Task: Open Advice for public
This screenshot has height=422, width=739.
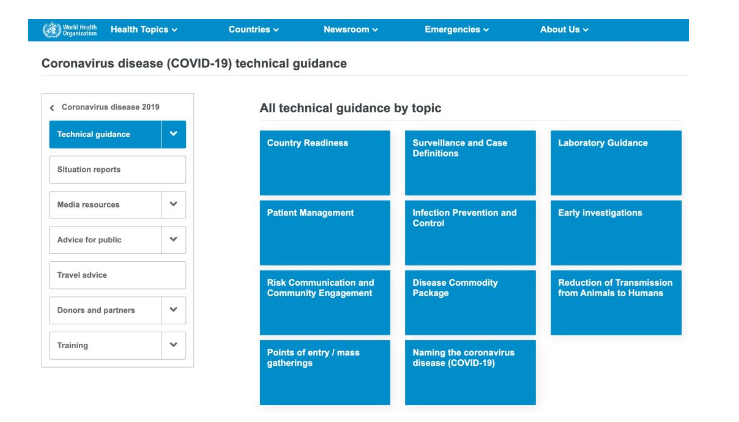Action: click(105, 240)
